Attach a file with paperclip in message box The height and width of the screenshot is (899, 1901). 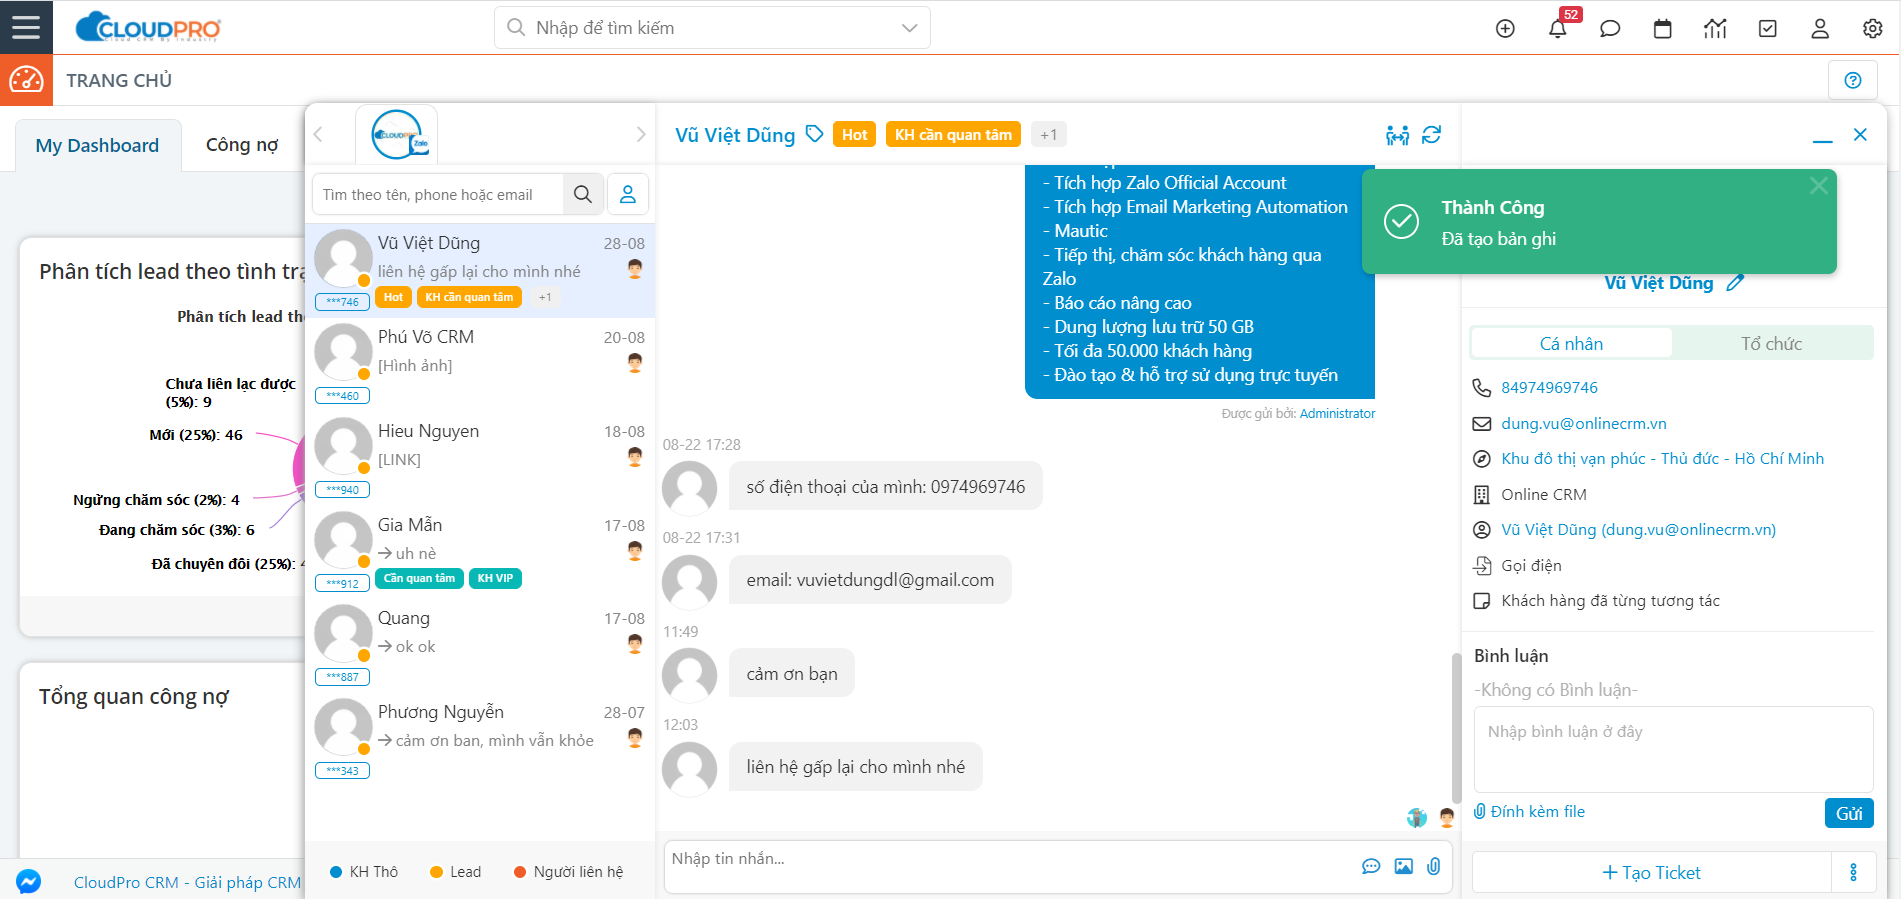pyautogui.click(x=1434, y=866)
